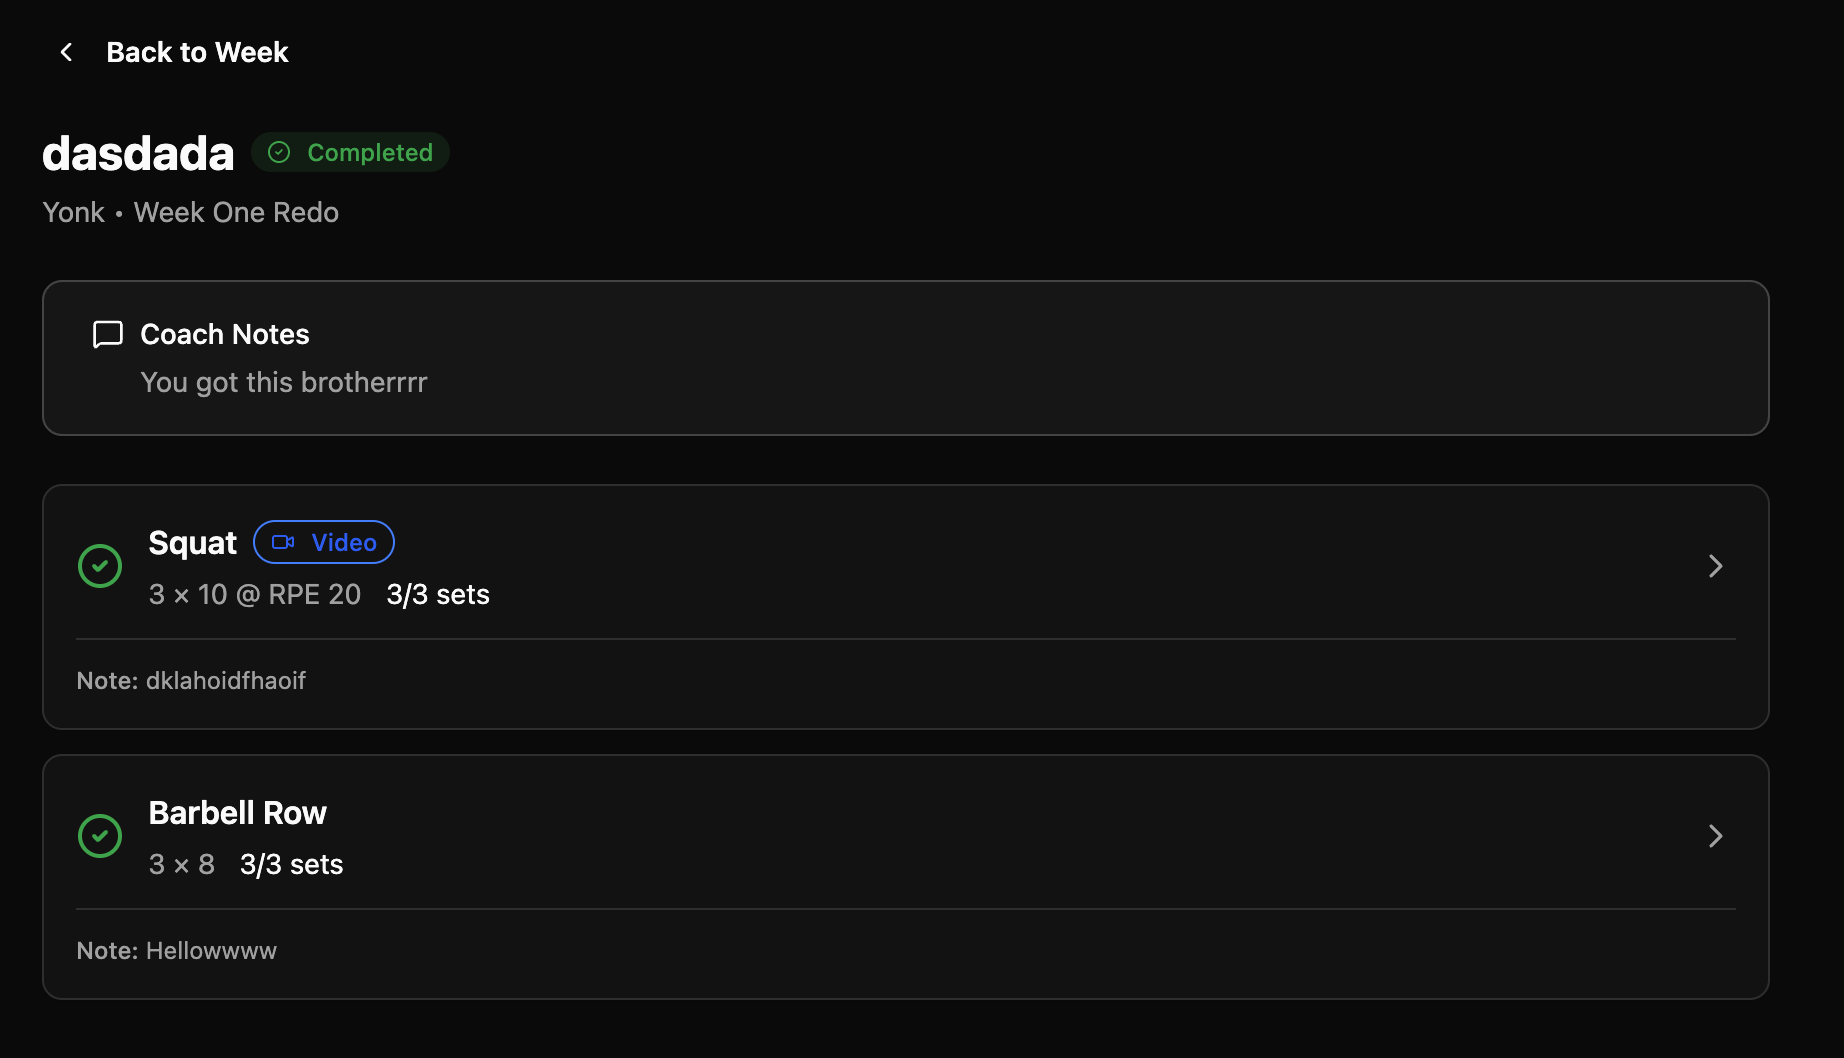Toggle the Squat completion check circle
This screenshot has width=1844, height=1058.
(x=100, y=566)
